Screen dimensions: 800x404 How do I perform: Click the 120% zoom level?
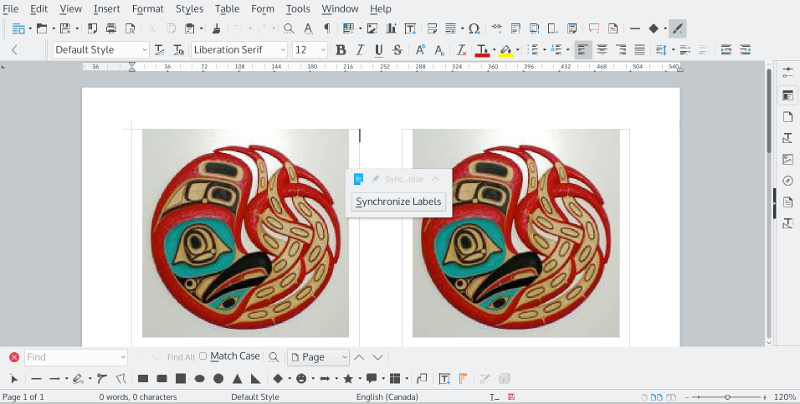point(784,397)
